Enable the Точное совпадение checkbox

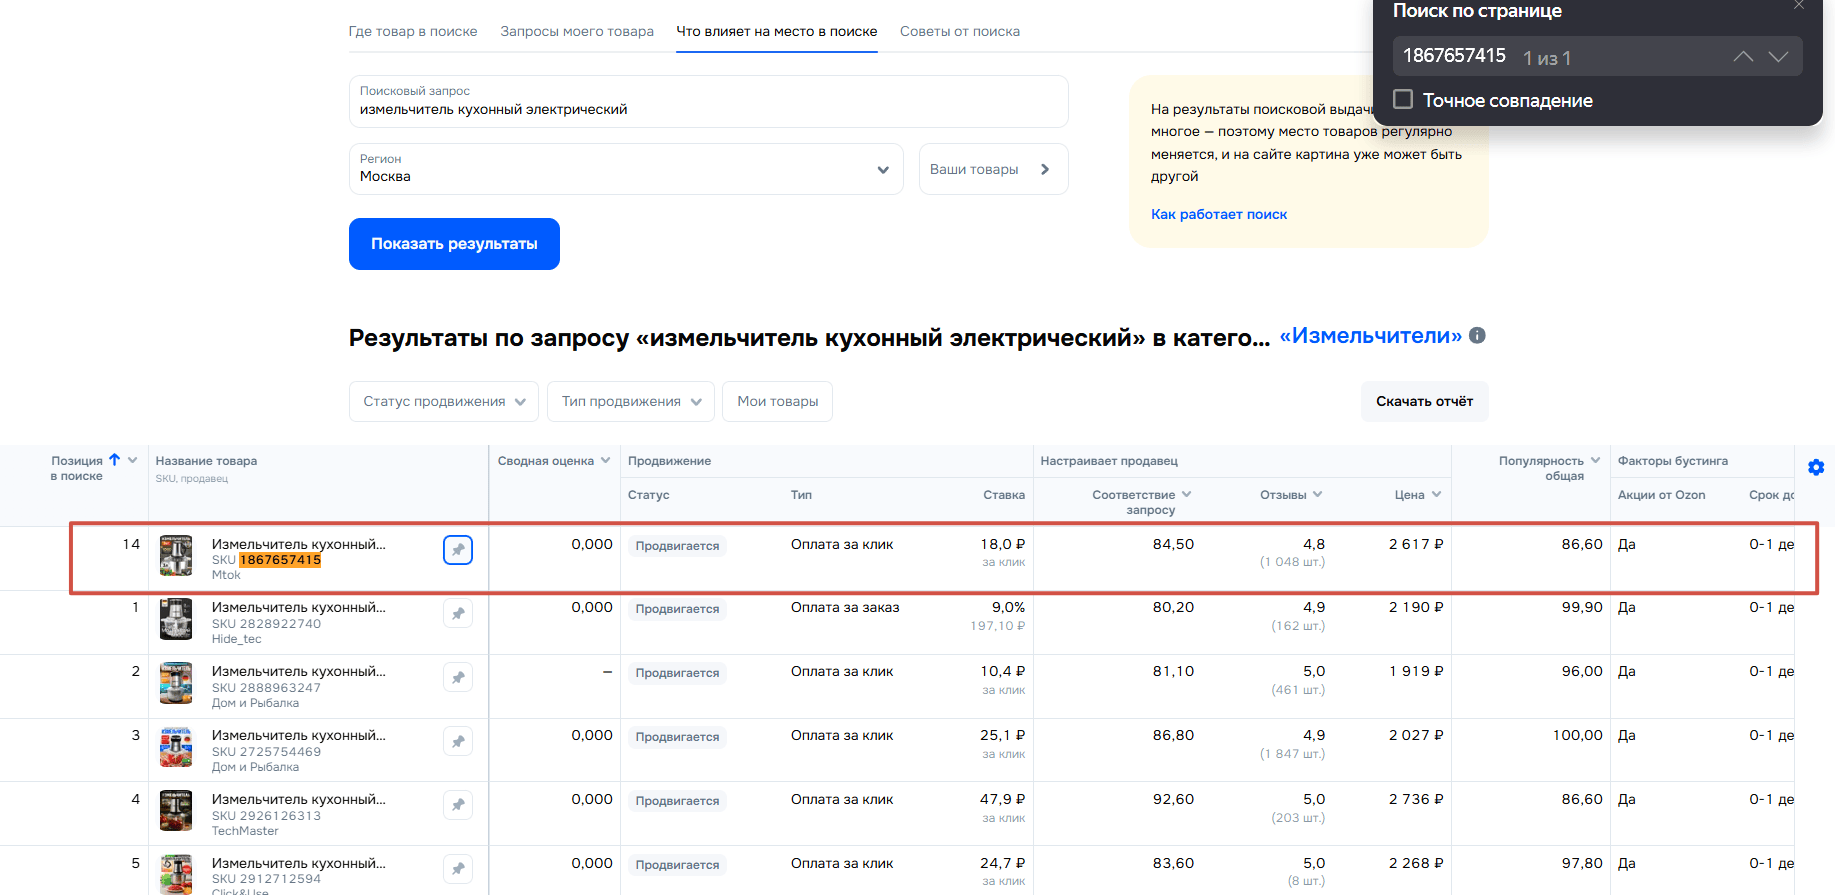[1404, 100]
